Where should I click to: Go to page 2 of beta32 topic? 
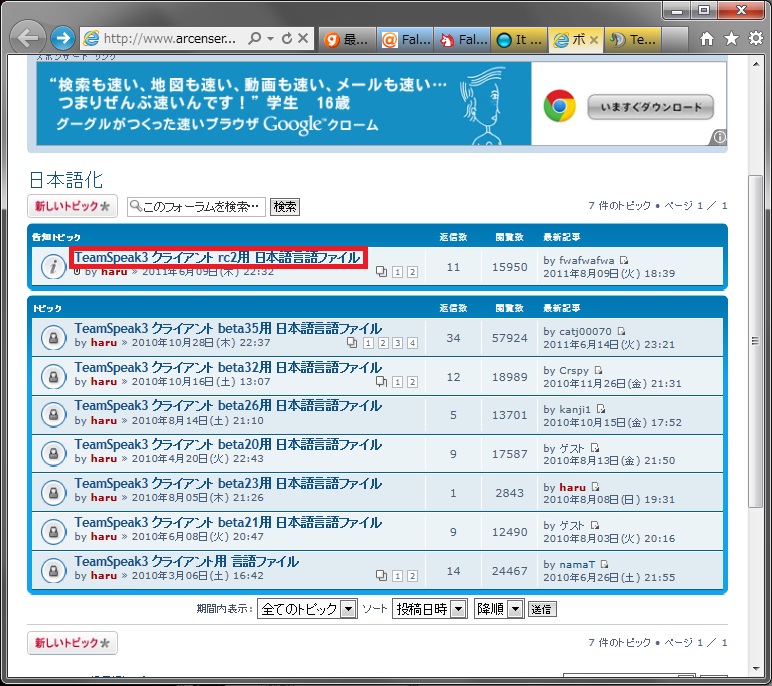(x=413, y=382)
